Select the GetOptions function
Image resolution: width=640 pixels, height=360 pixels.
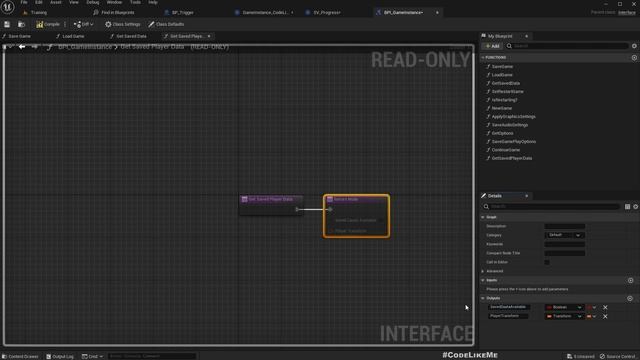[502, 133]
